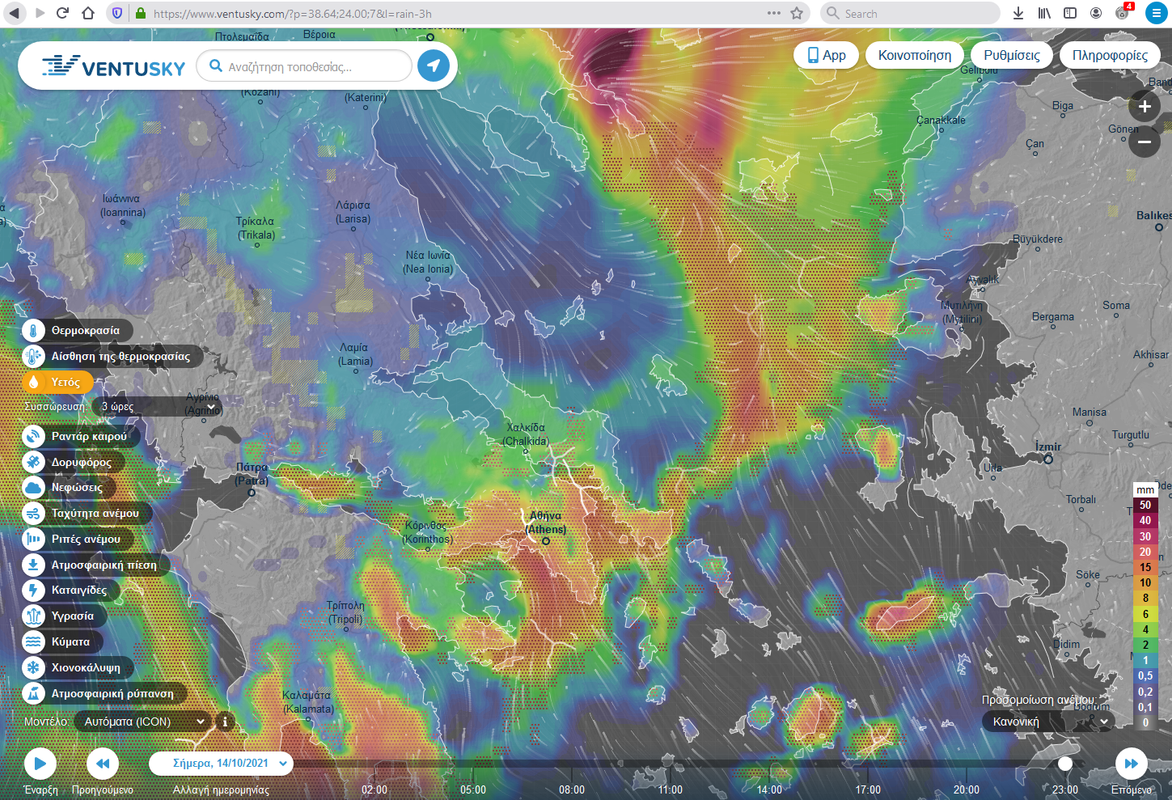Open the Μοντέλο Αυτόματα (ICON) dropdown
This screenshot has width=1172, height=800.
pyautogui.click(x=144, y=721)
